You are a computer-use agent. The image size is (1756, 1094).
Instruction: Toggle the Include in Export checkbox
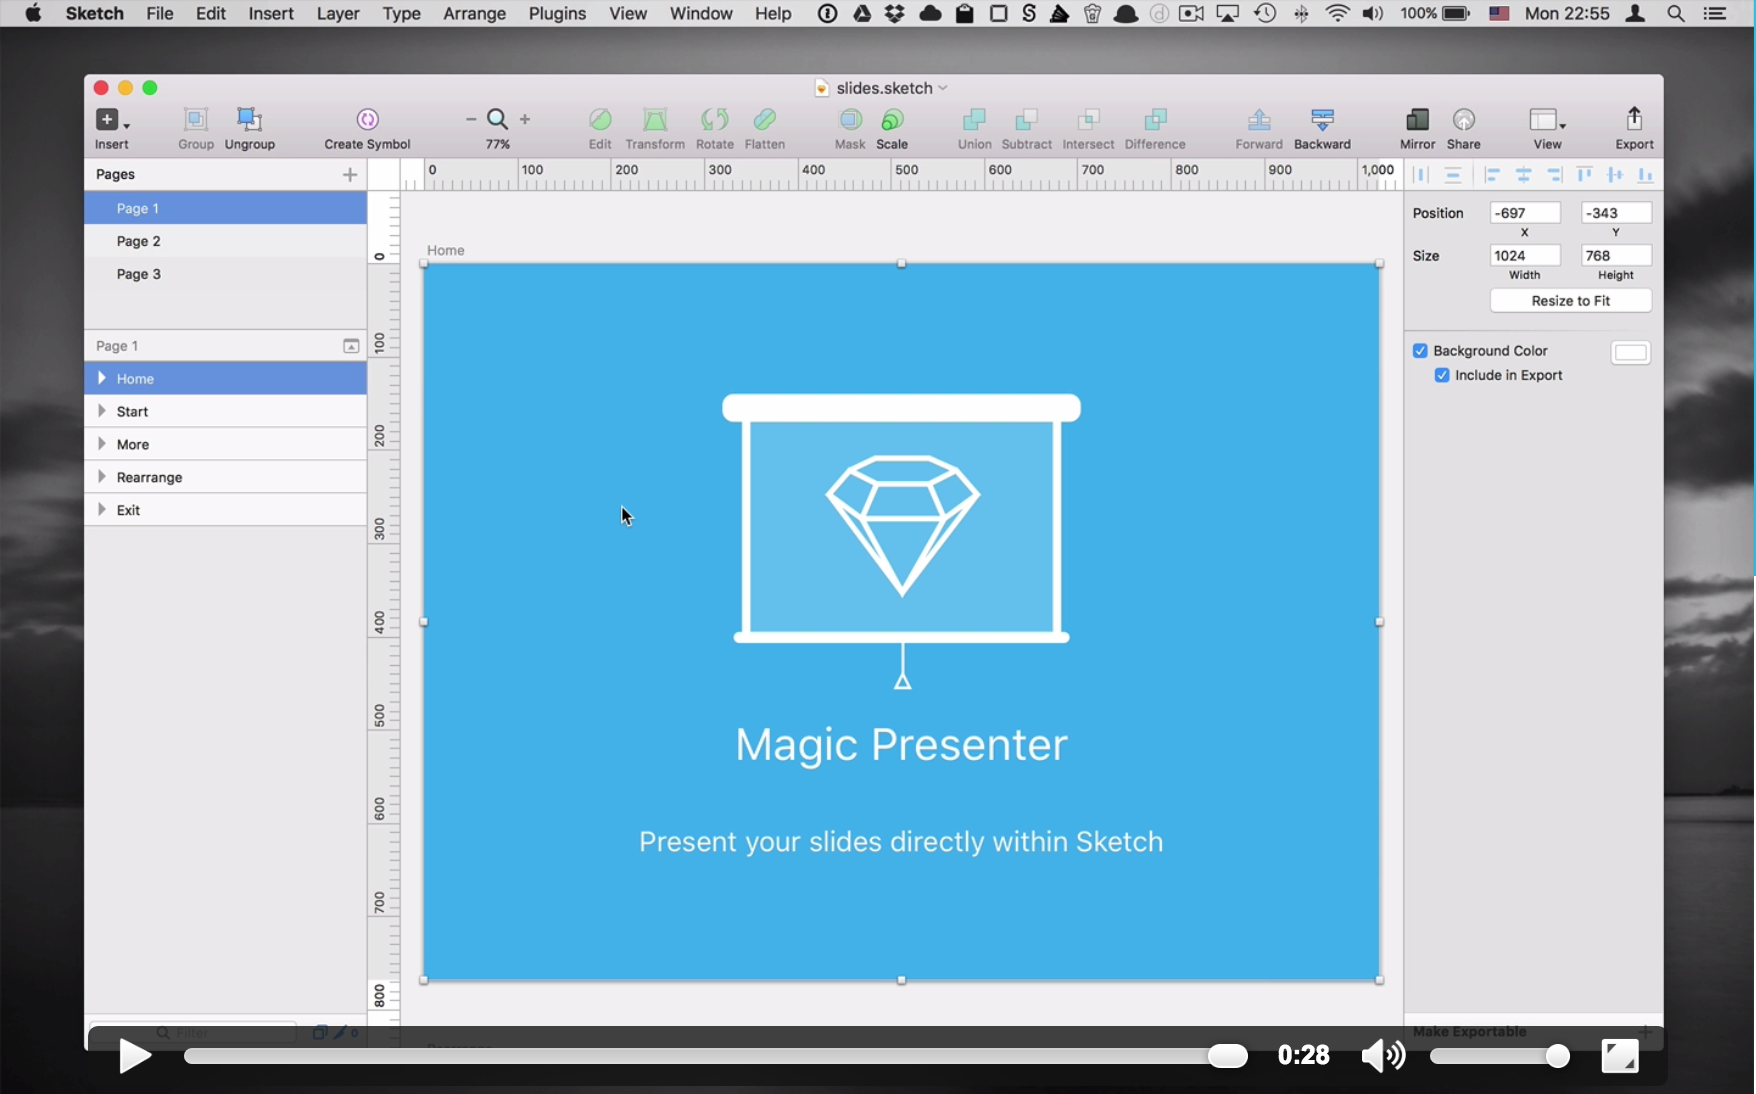(x=1442, y=376)
